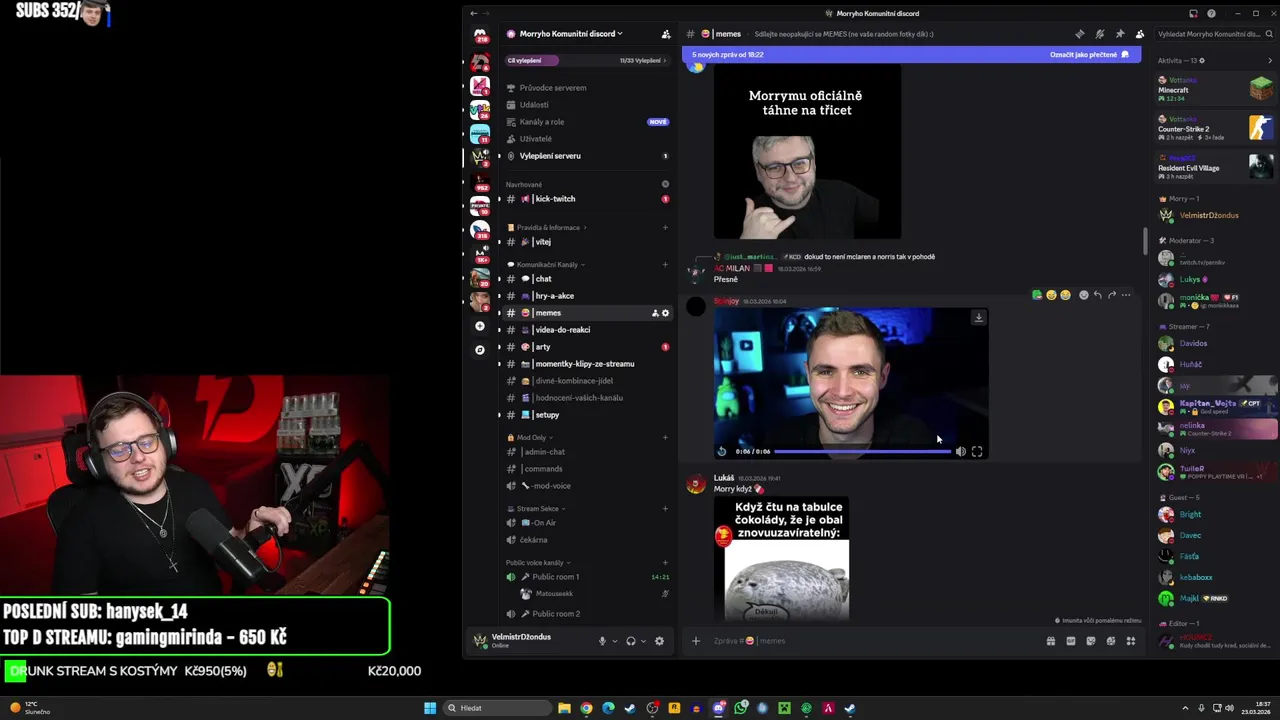Reply to the hovered message
This screenshot has height=720, width=1280.
(x=1097, y=295)
